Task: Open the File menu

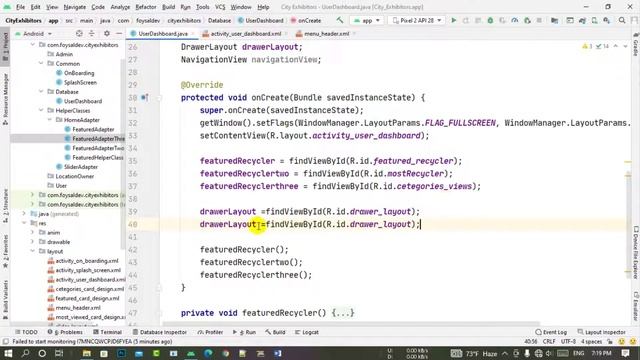Action: [20, 7]
